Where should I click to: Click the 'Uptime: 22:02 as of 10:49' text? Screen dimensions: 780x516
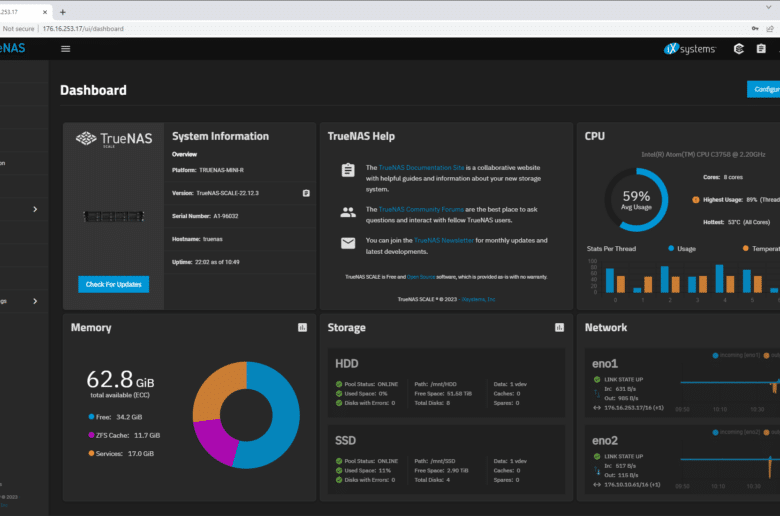point(205,262)
